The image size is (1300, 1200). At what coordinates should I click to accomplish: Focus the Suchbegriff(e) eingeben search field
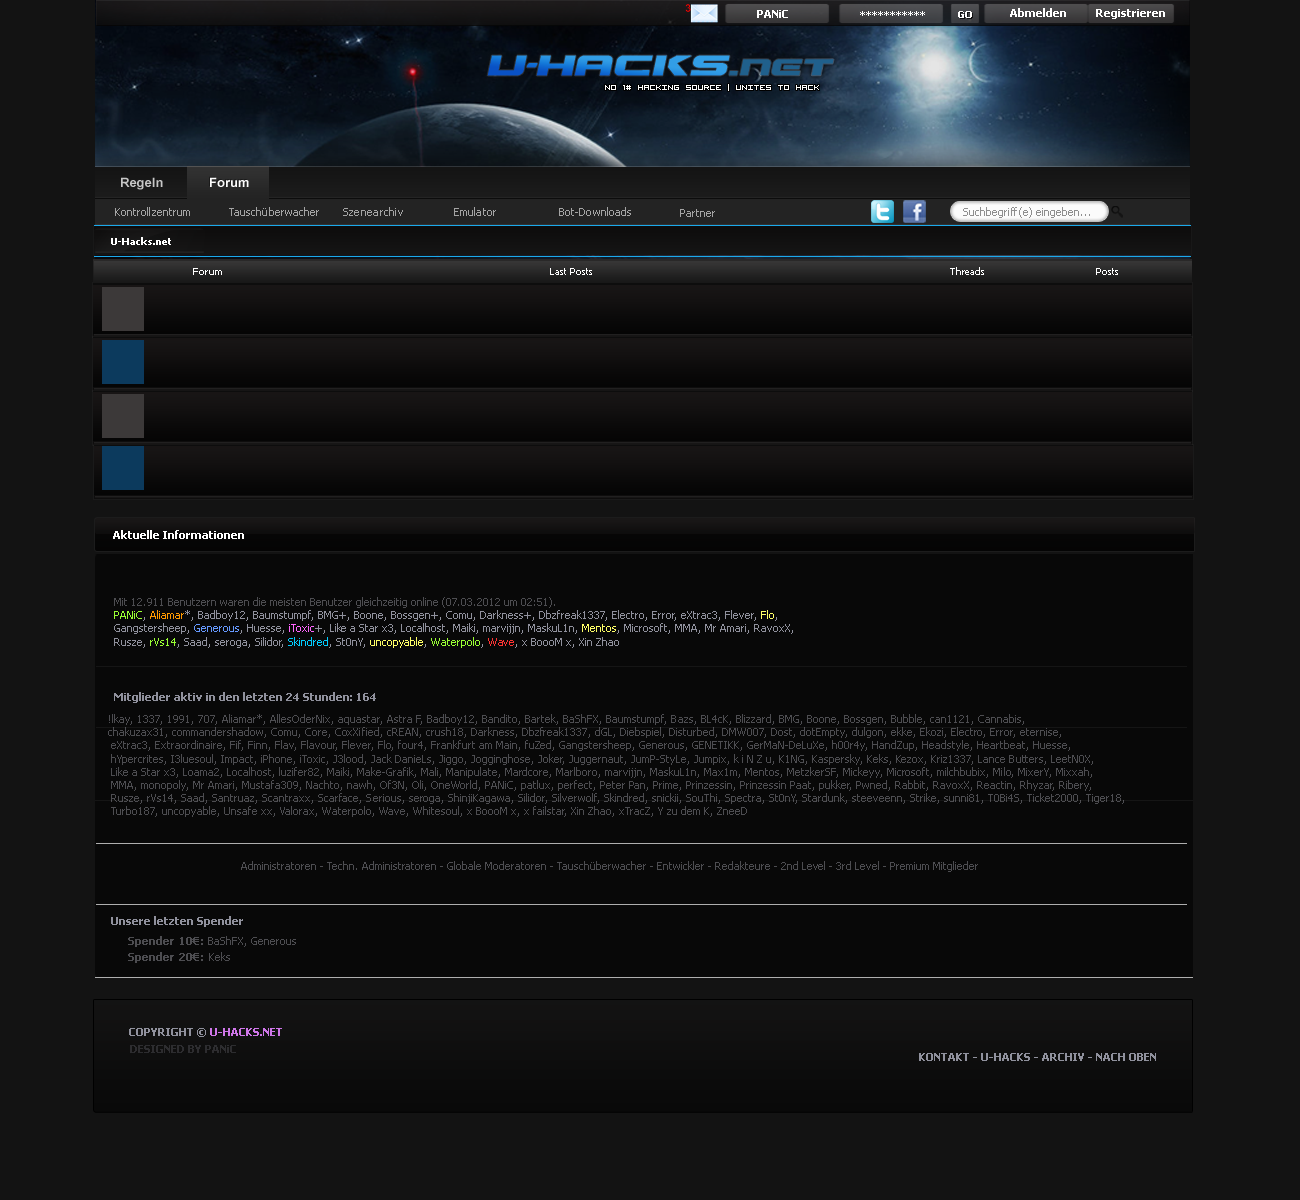pos(1029,212)
